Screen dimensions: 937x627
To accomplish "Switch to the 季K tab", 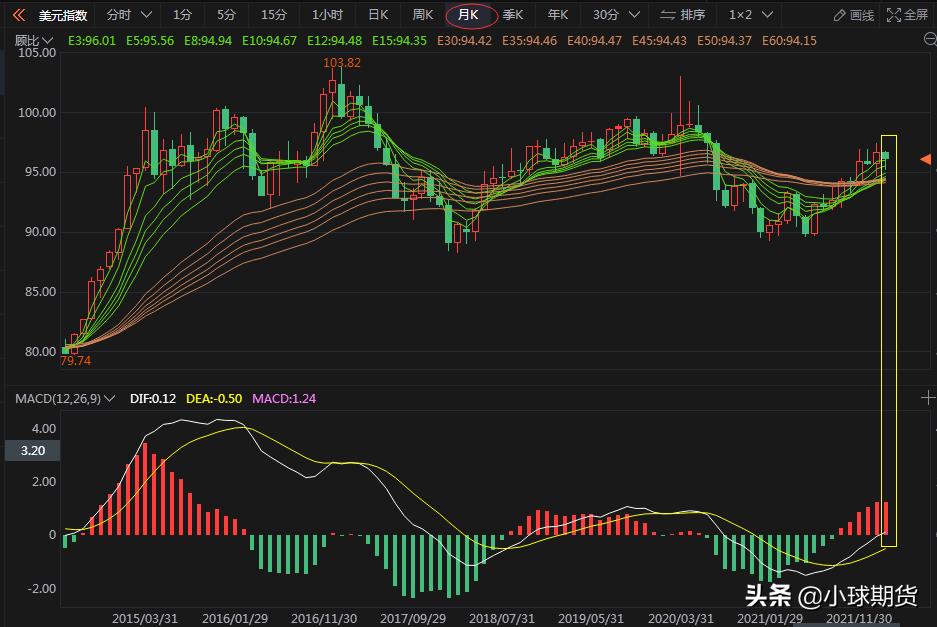I will (513, 15).
